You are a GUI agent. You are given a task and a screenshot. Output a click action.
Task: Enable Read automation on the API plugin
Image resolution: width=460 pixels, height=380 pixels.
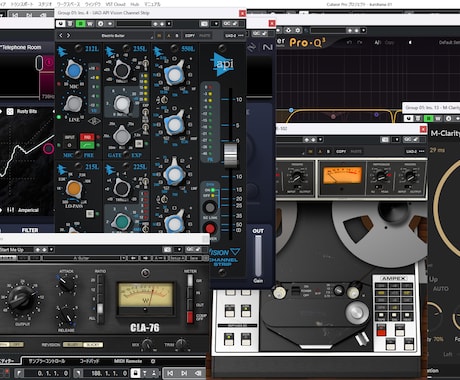(x=80, y=24)
